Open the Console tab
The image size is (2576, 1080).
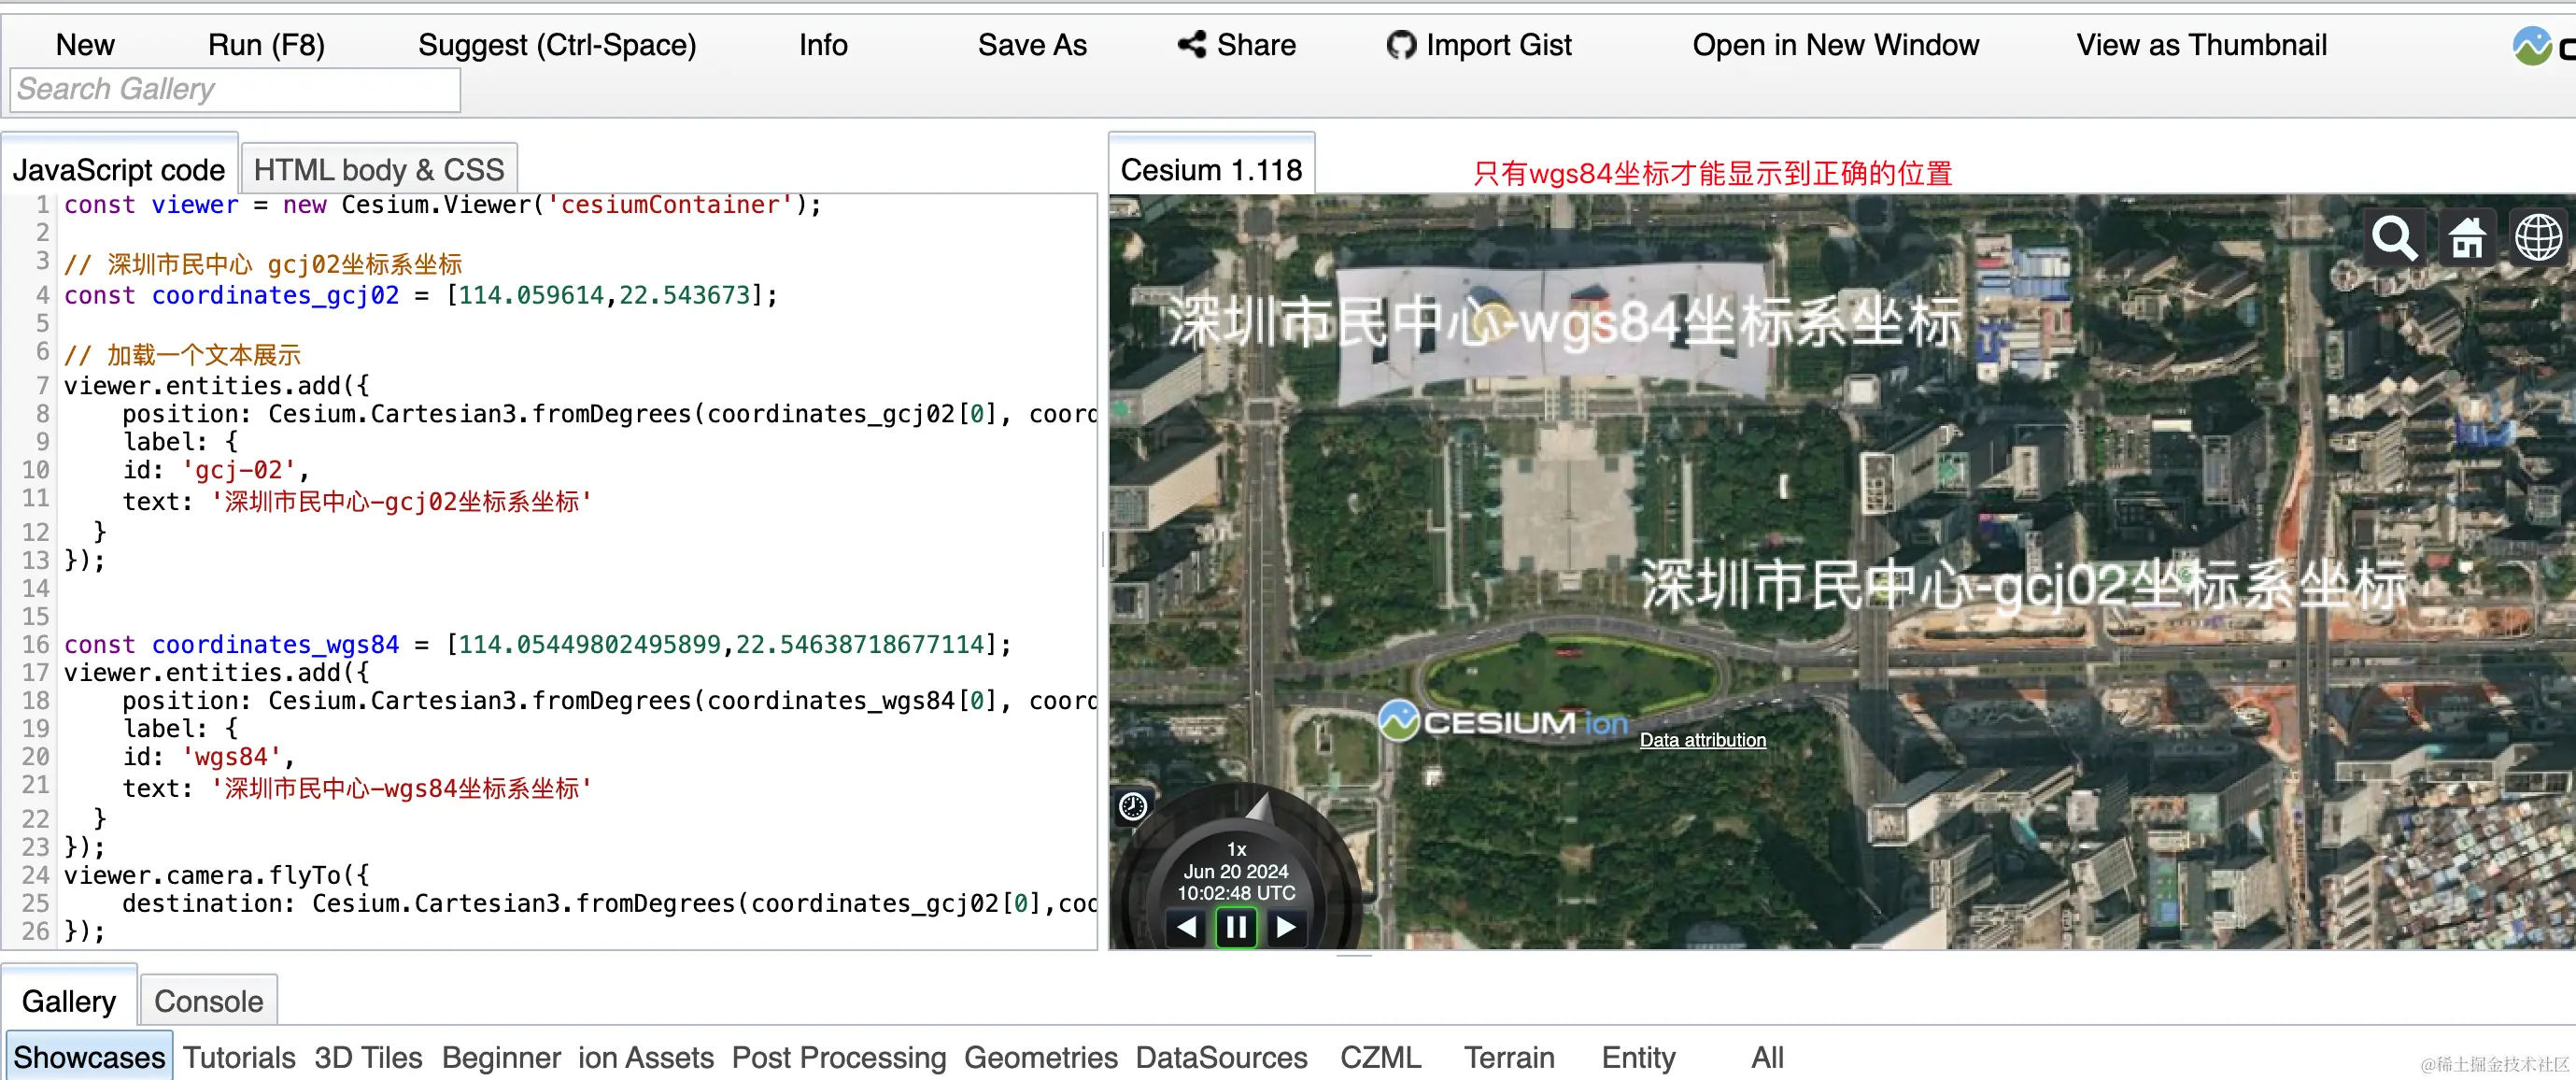[x=208, y=1001]
